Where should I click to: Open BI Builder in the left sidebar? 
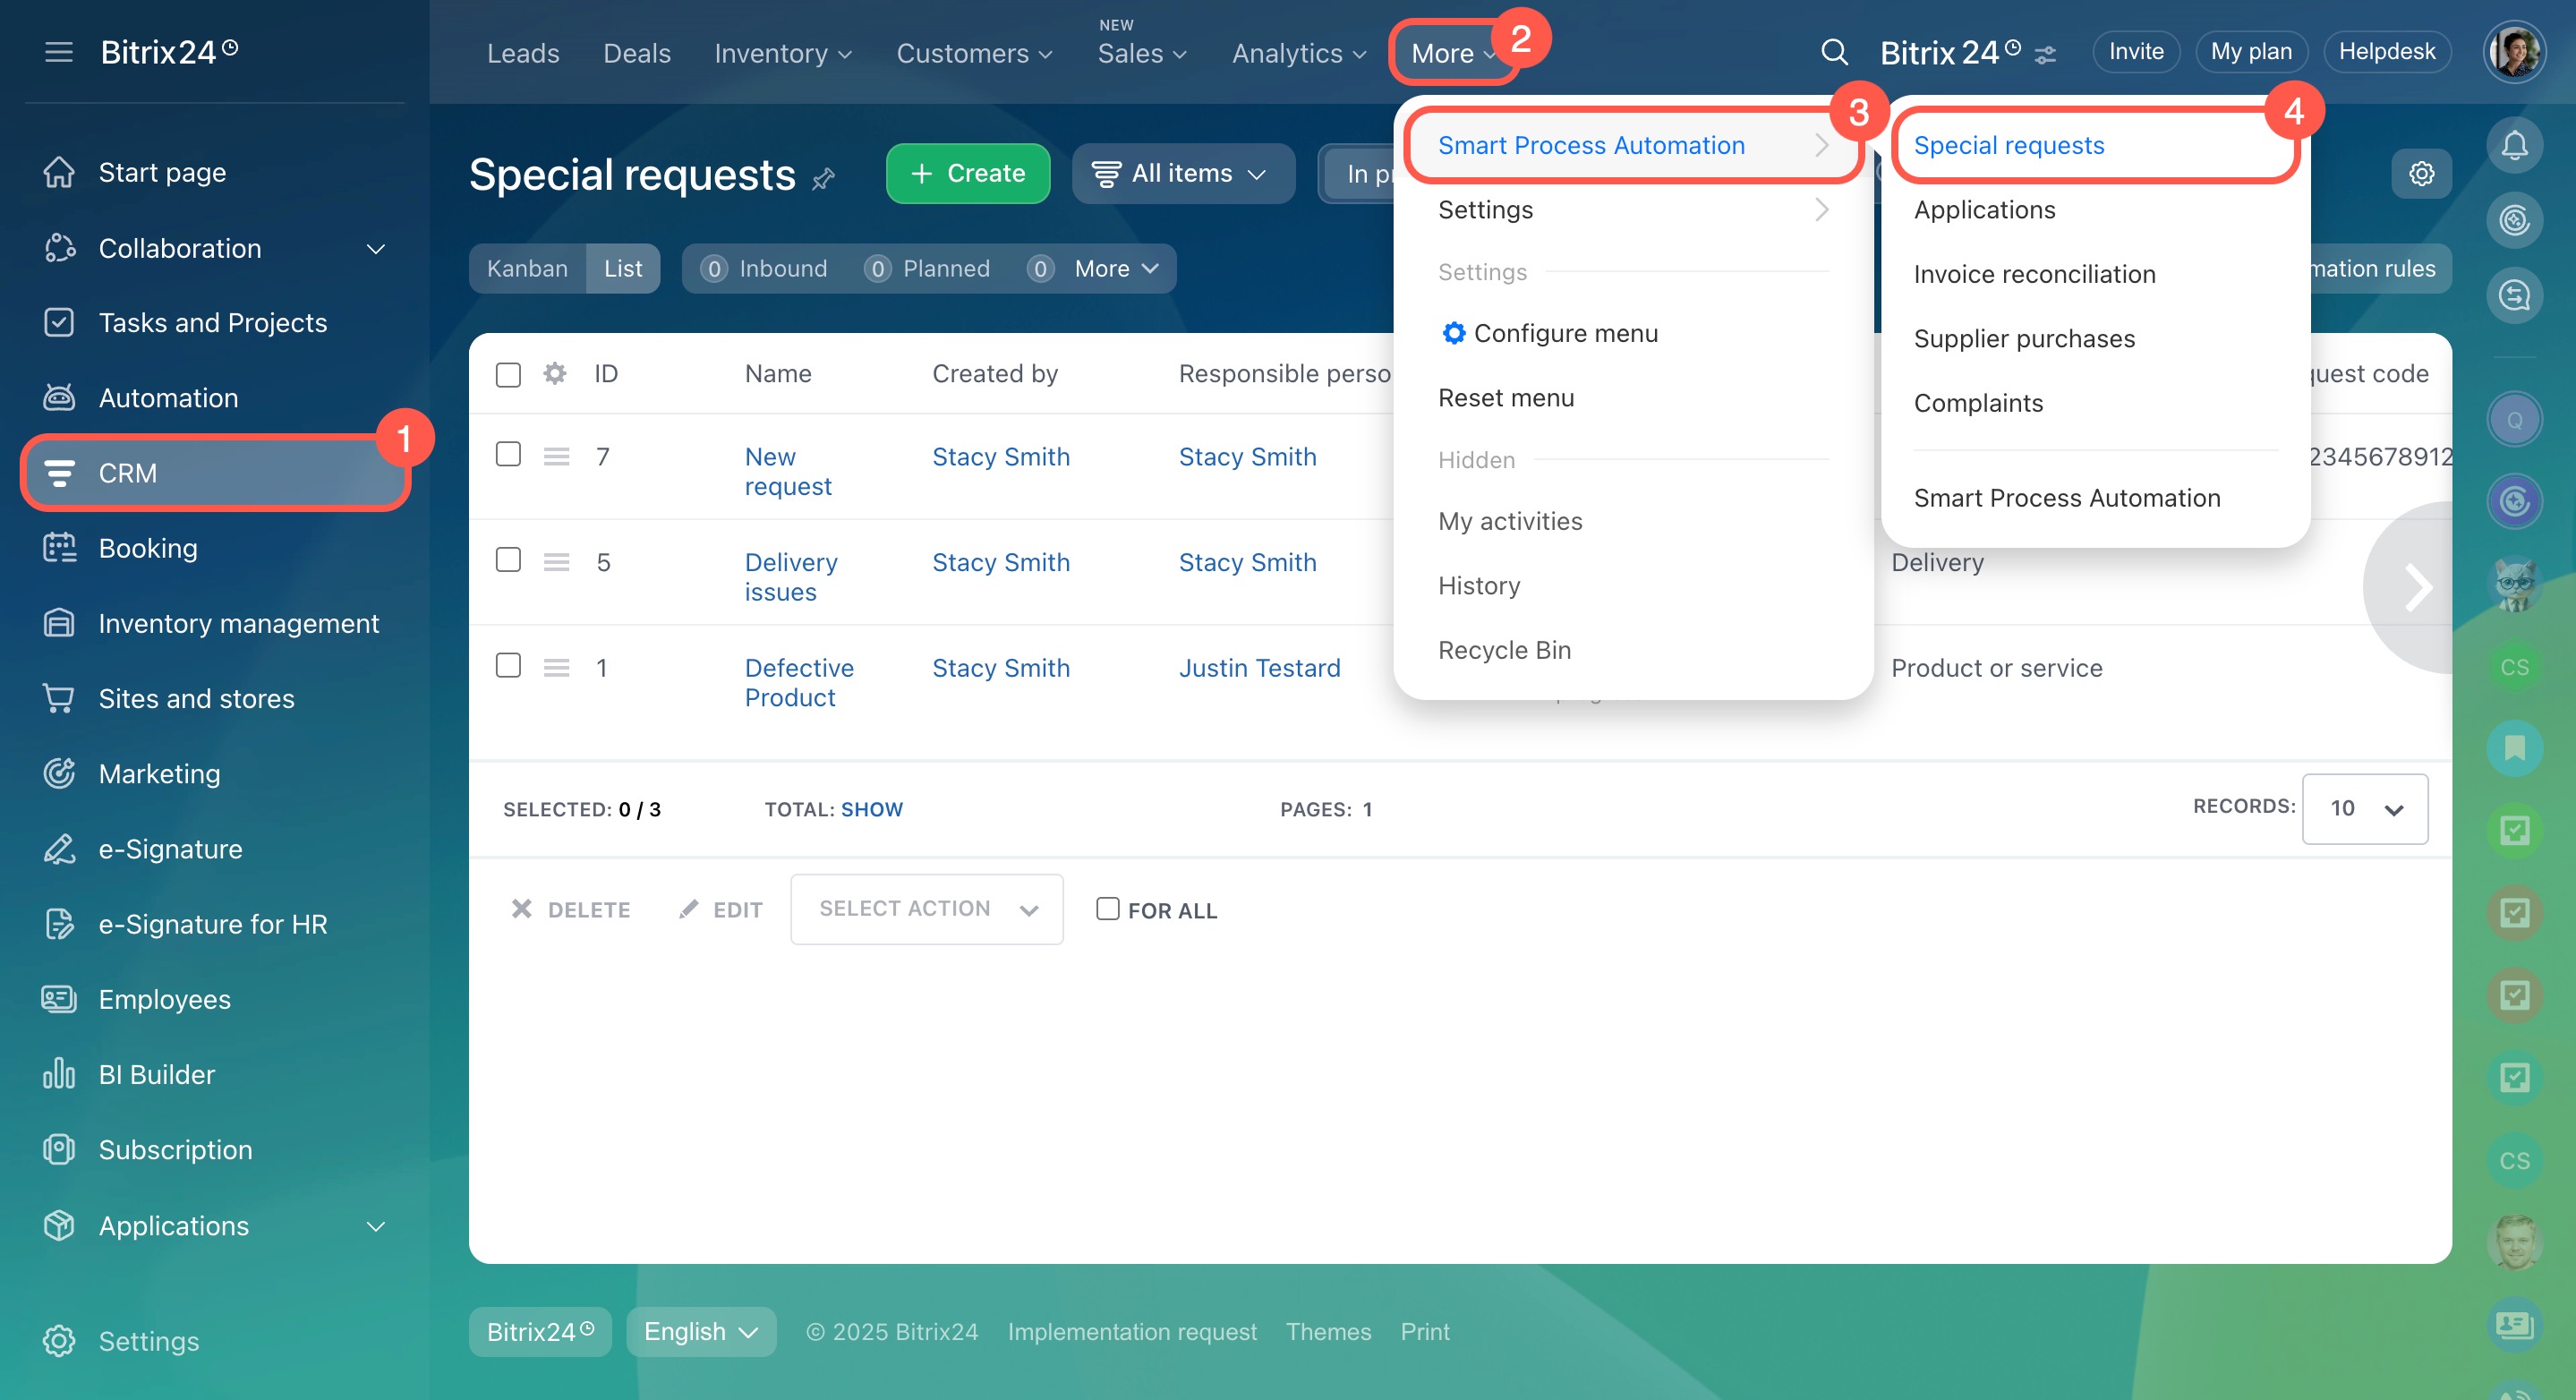point(156,1074)
